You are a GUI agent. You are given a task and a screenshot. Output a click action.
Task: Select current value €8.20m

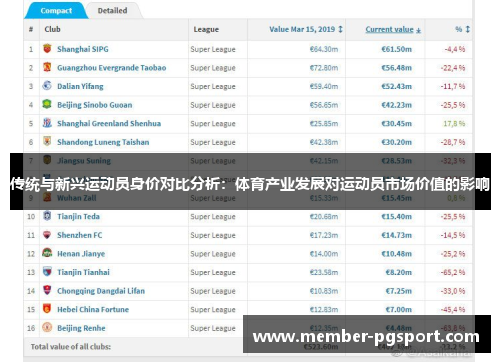coord(399,272)
